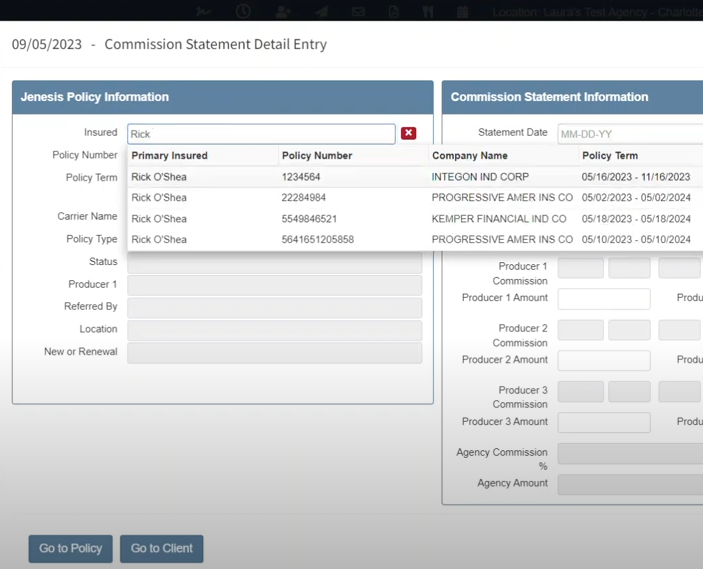Click the policy term 05/18/2023 - 05/18/2024
This screenshot has width=703, height=569.
[x=636, y=219]
